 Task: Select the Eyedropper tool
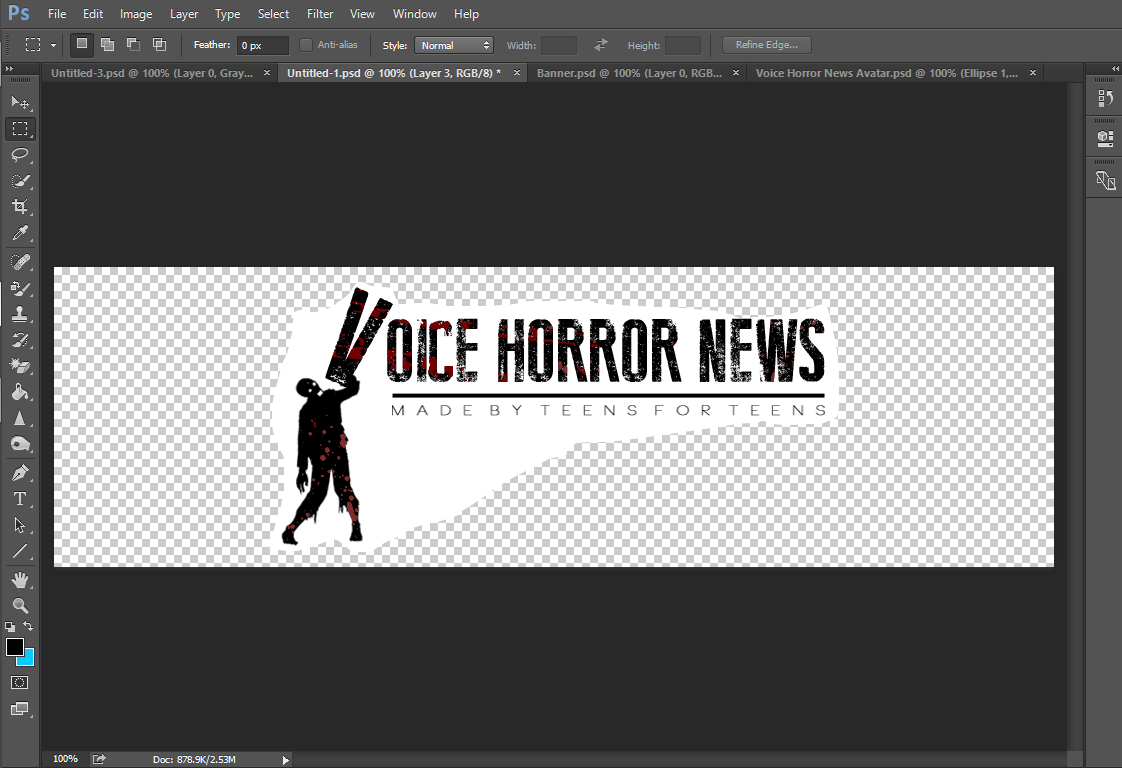click(20, 233)
